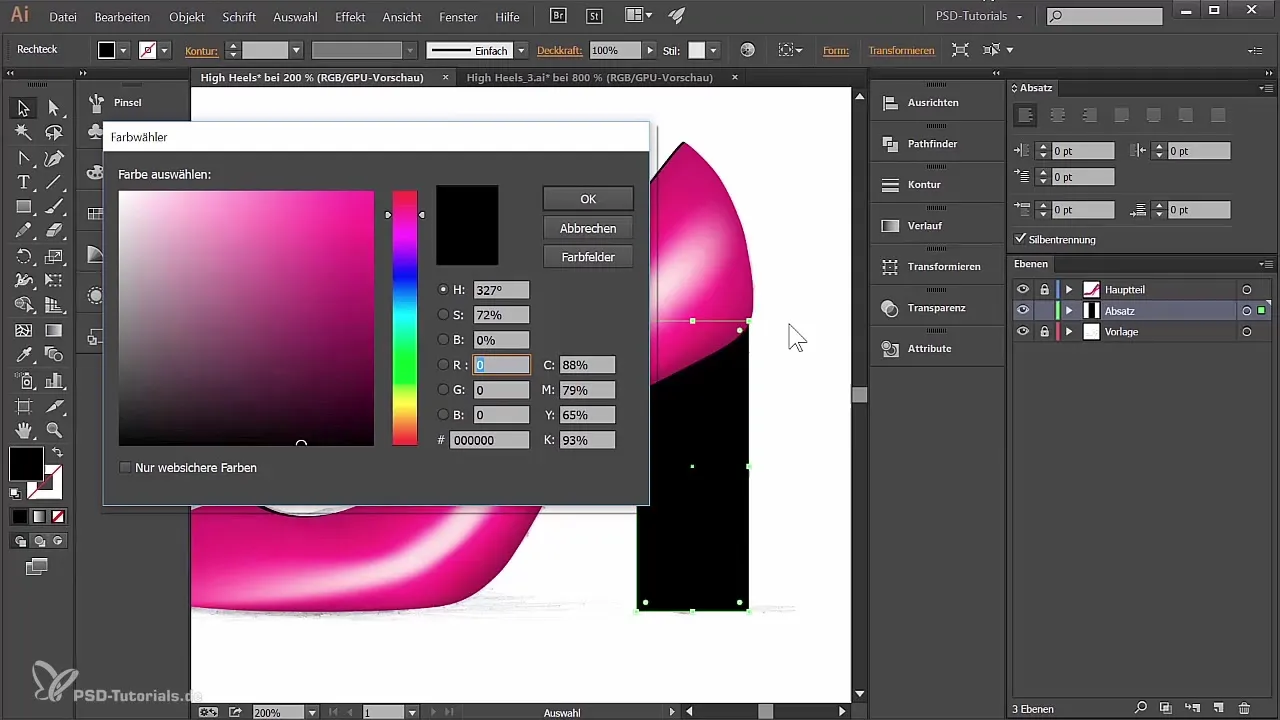Swap fill and stroke colors
Screen dimensions: 1280x720
tap(57, 454)
